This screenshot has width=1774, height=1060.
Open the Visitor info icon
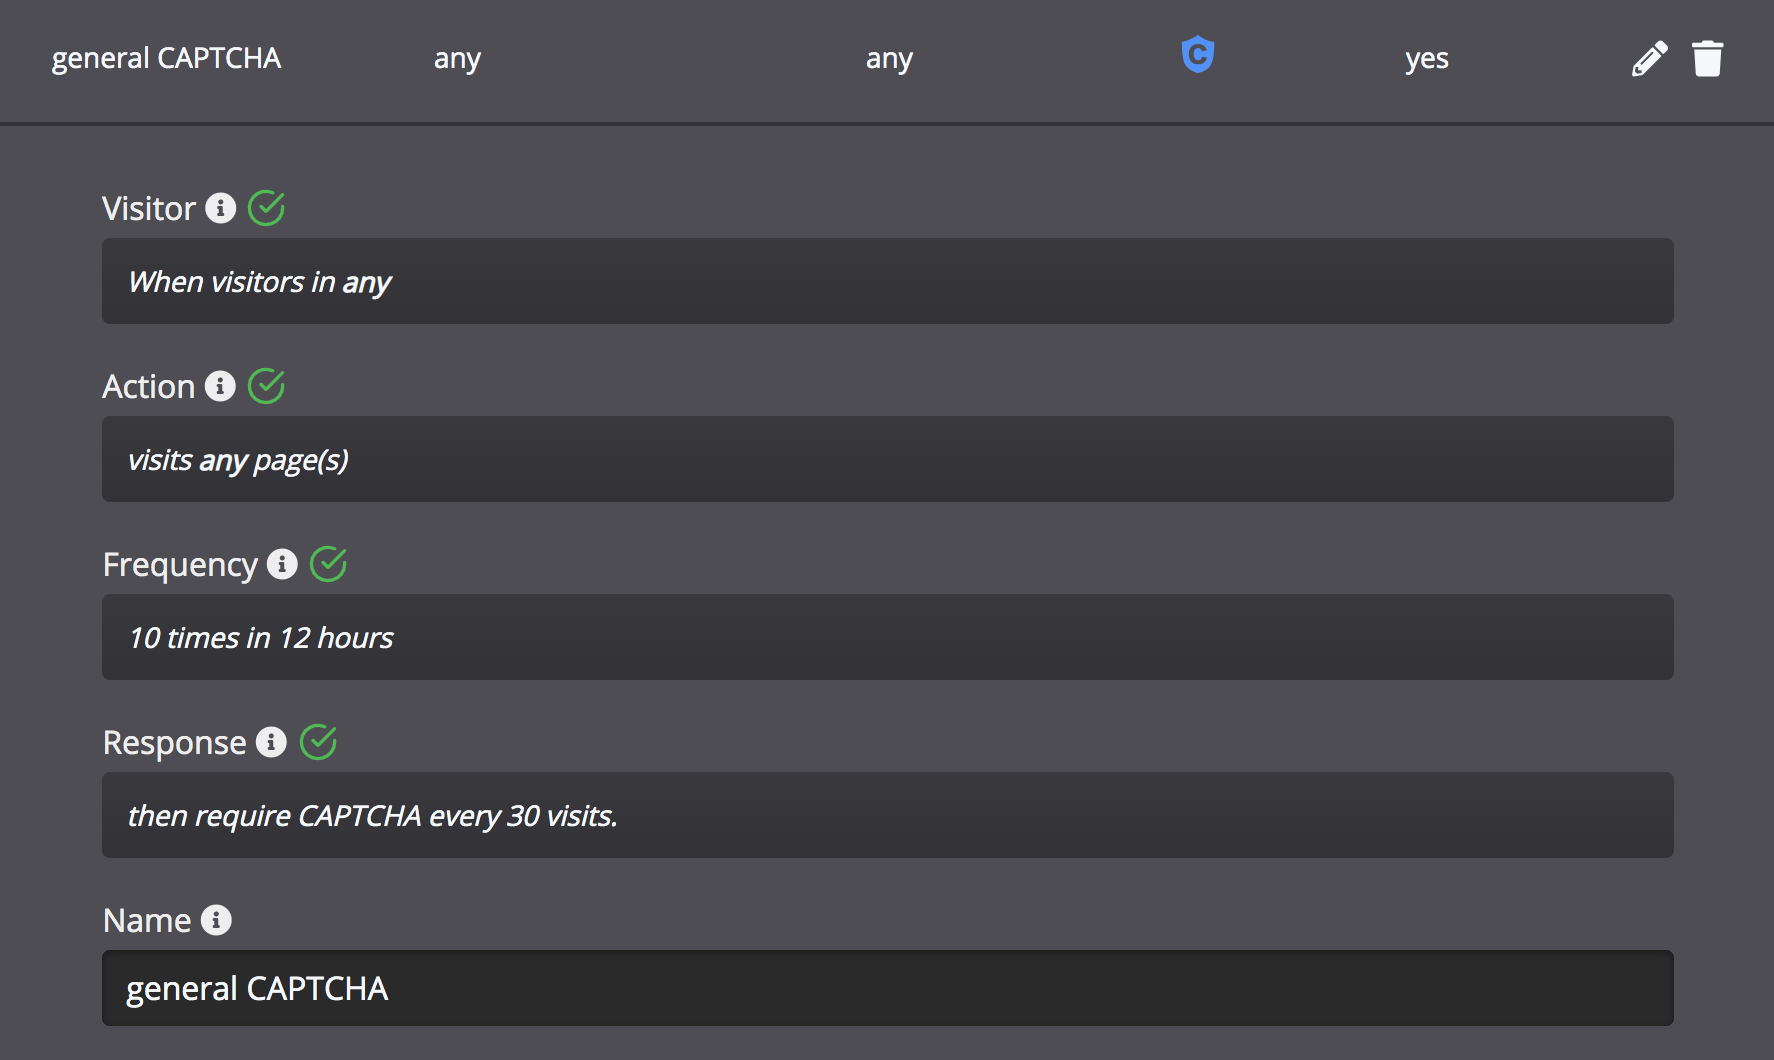[220, 208]
